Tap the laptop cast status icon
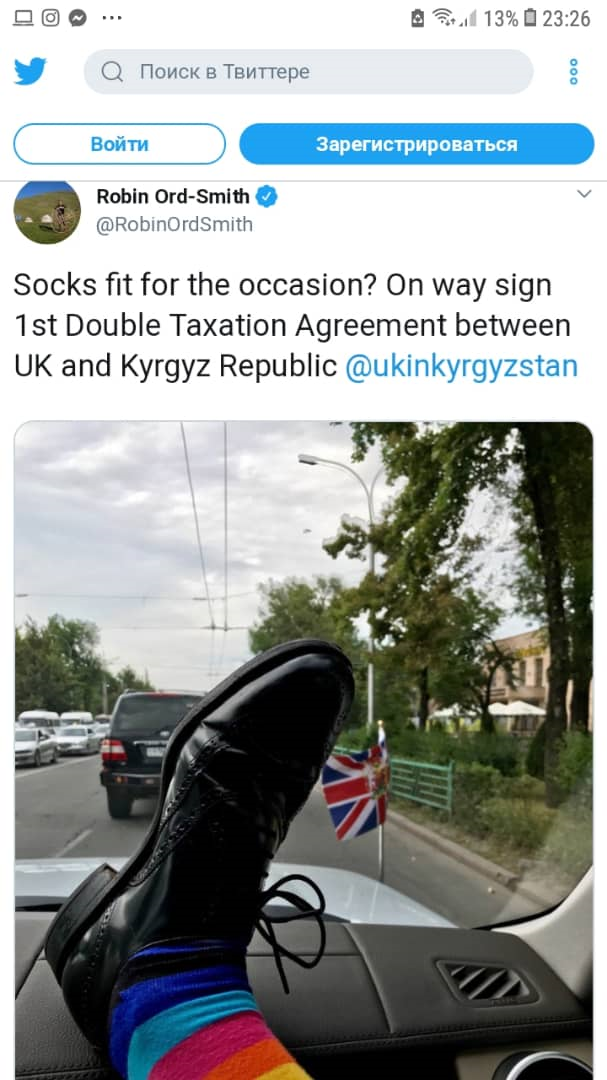The image size is (607, 1080). 23,18
